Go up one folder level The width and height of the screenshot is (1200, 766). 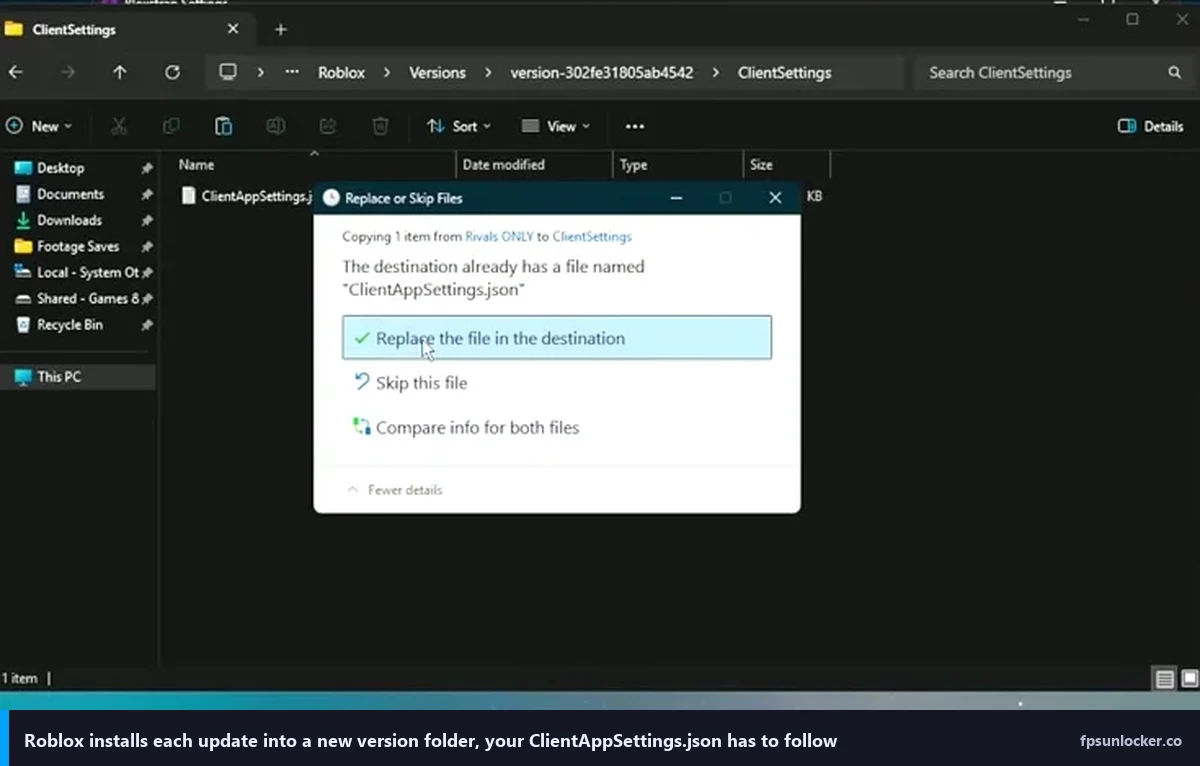click(x=120, y=72)
